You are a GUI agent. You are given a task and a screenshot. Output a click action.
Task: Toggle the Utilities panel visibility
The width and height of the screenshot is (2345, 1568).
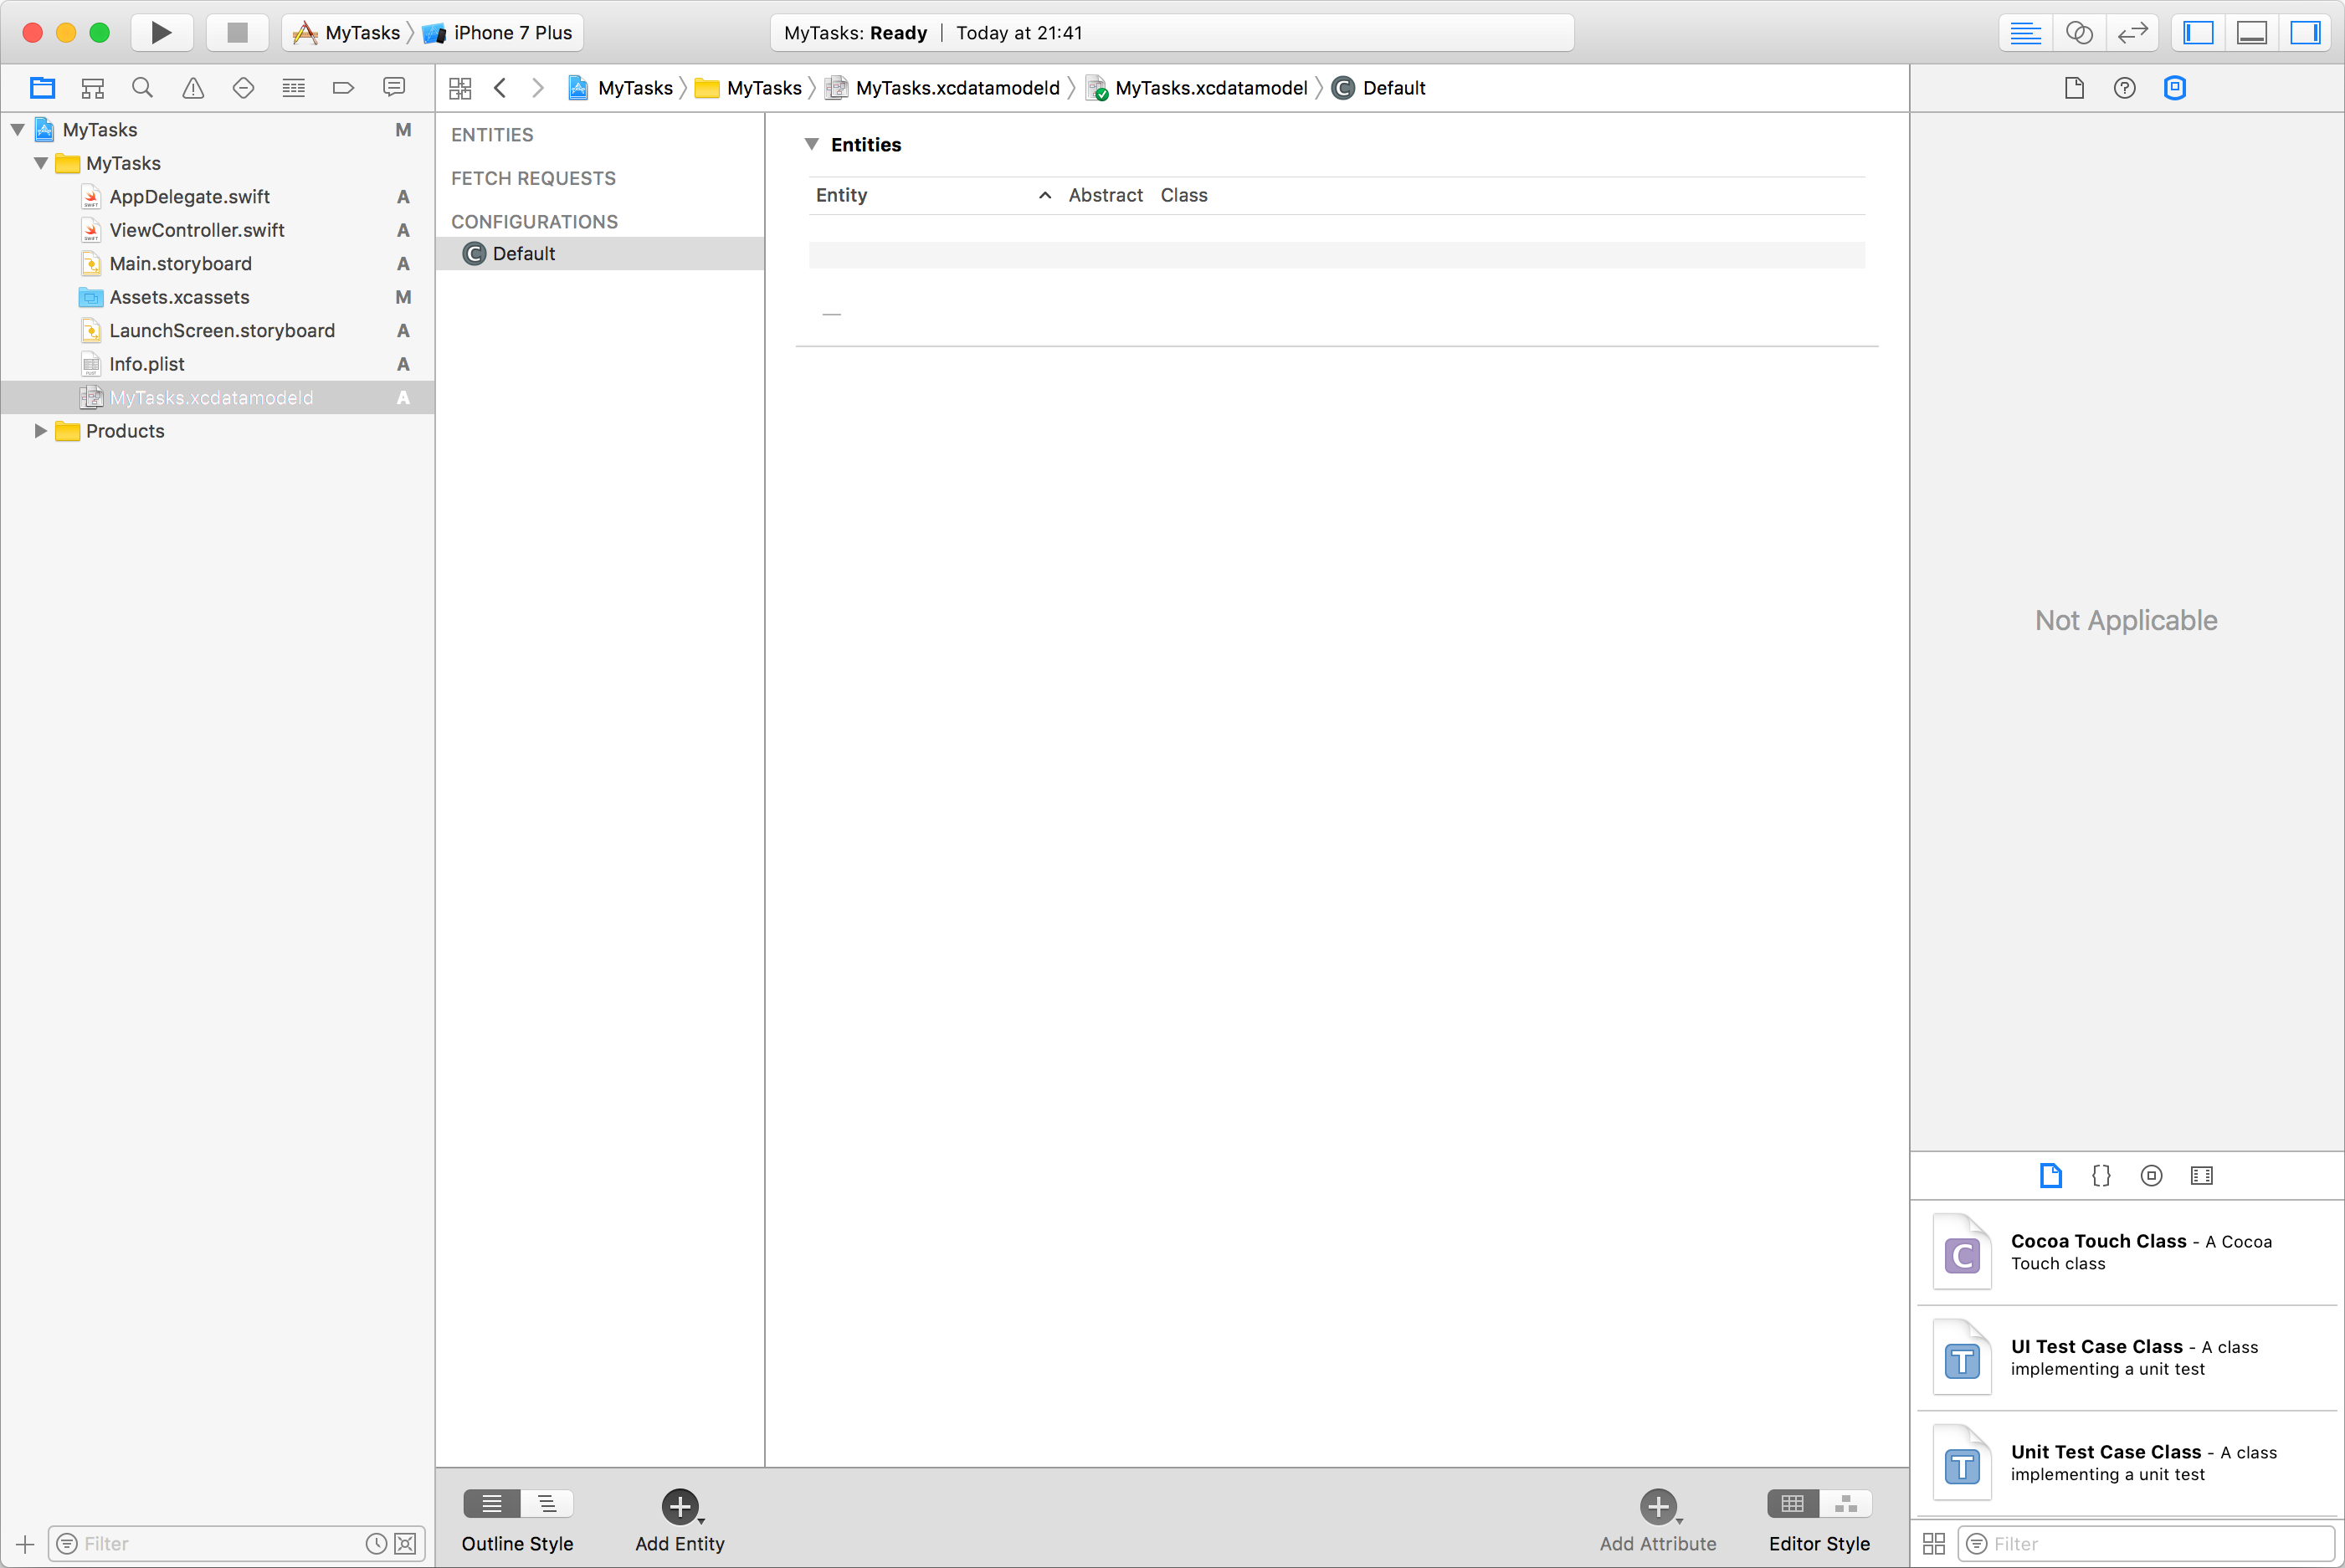pyautogui.click(x=2306, y=33)
